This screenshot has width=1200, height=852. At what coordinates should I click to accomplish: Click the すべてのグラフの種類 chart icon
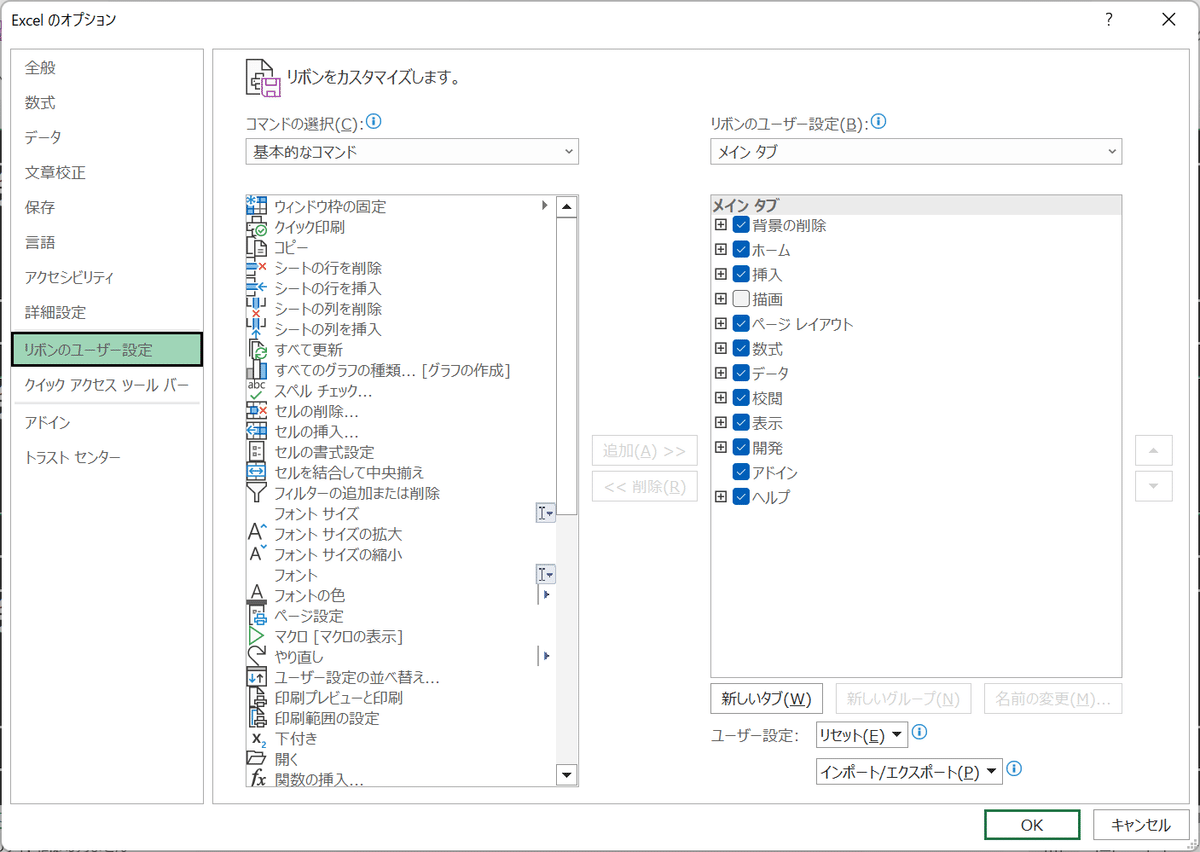click(x=256, y=370)
